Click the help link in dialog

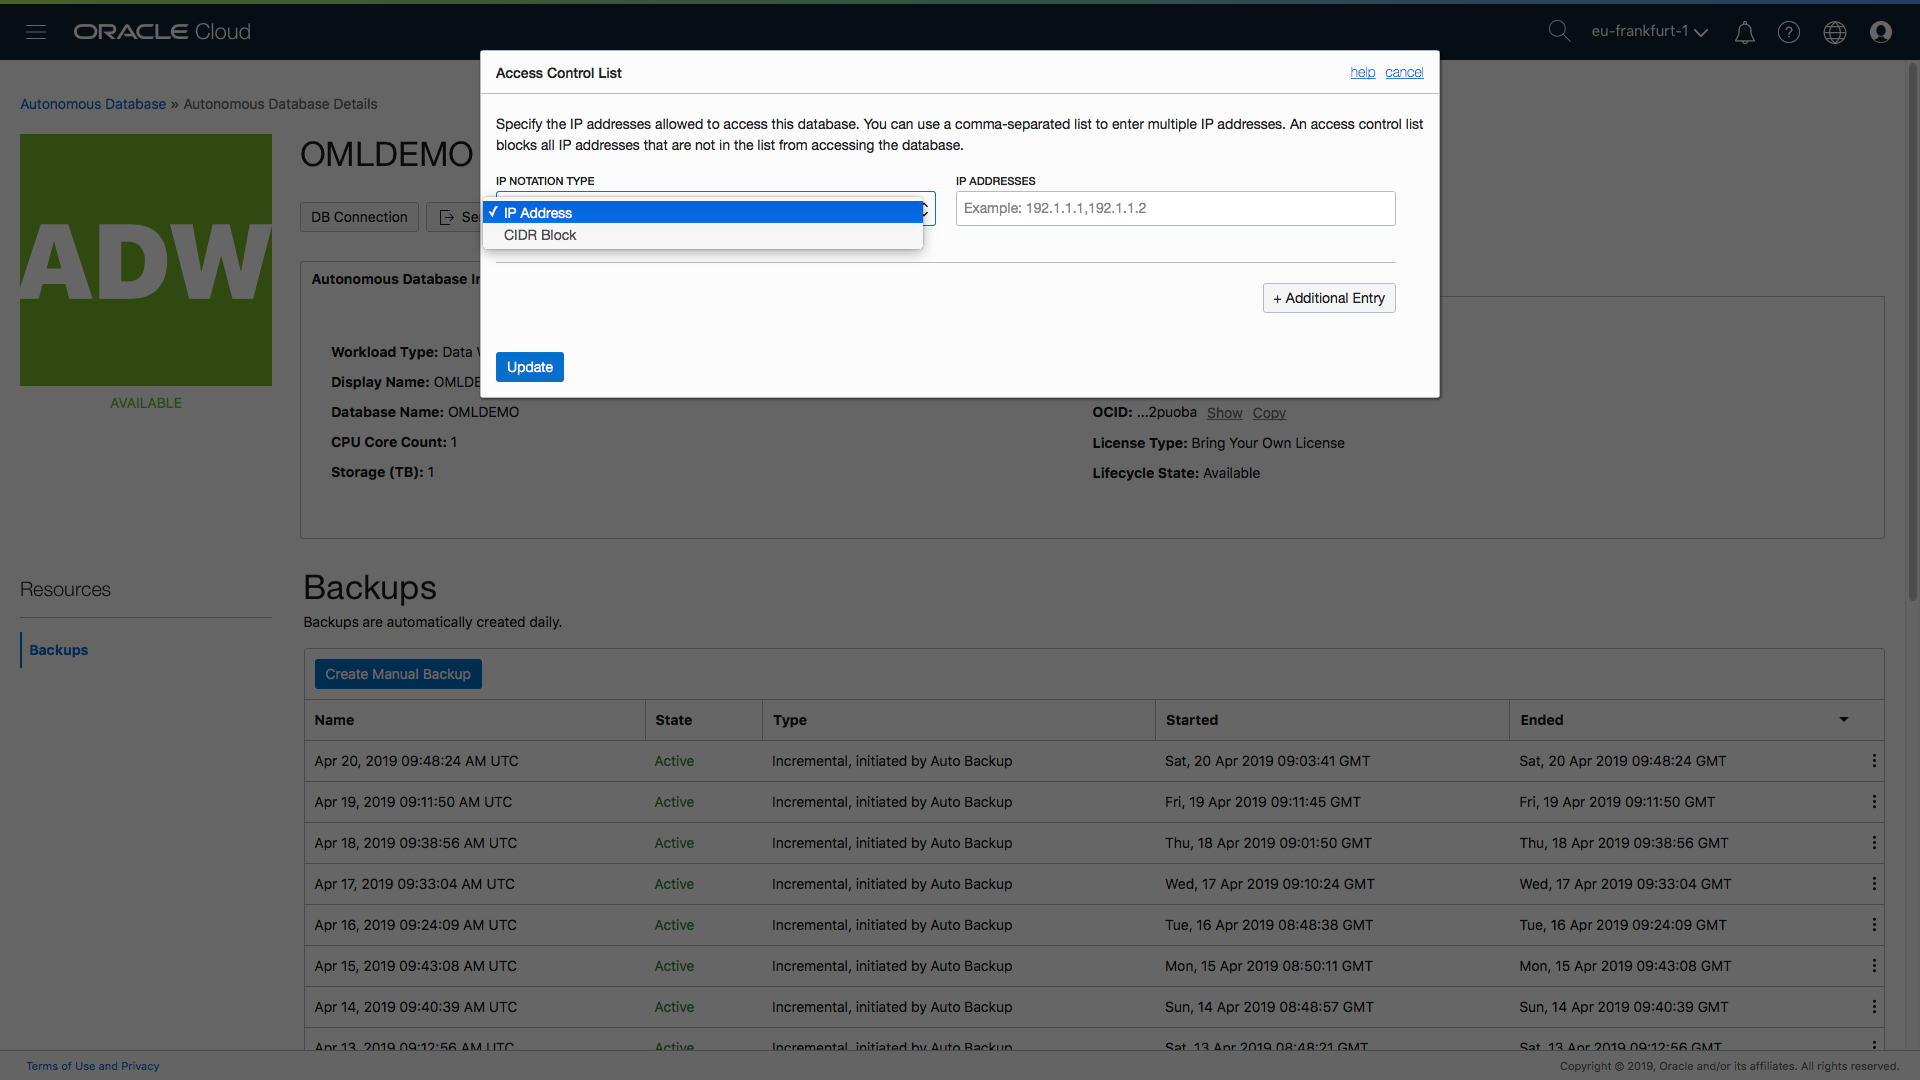pyautogui.click(x=1362, y=73)
